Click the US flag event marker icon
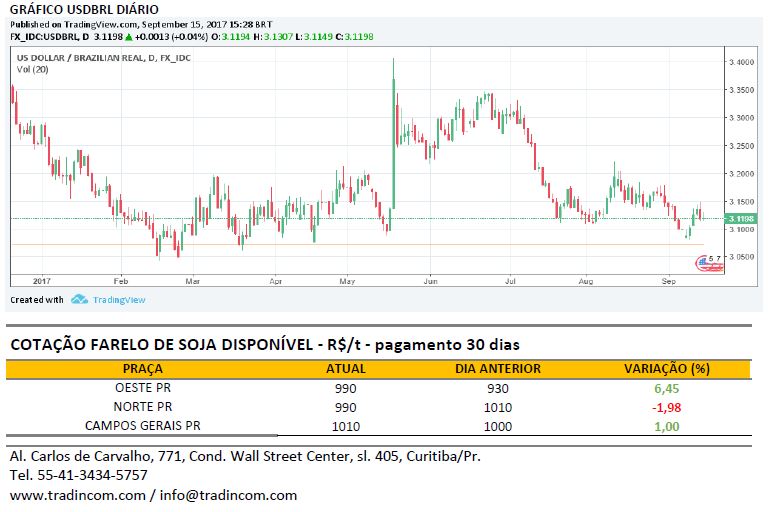 point(707,264)
